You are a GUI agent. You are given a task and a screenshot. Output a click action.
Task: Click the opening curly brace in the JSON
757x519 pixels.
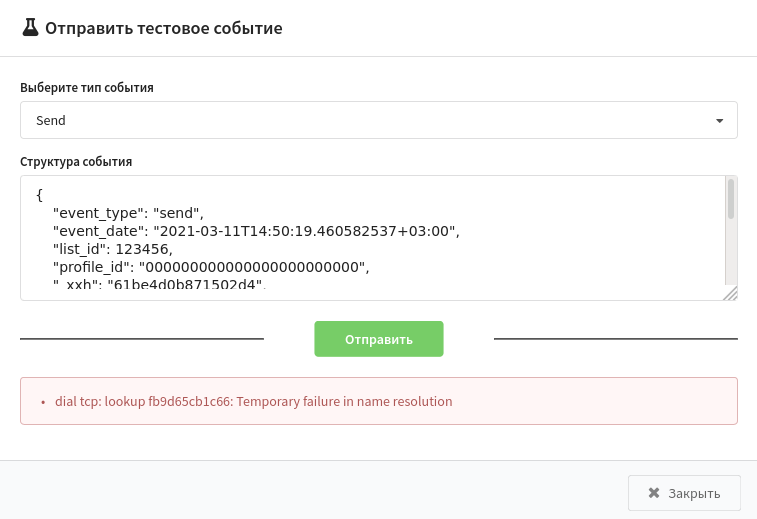click(x=40, y=195)
